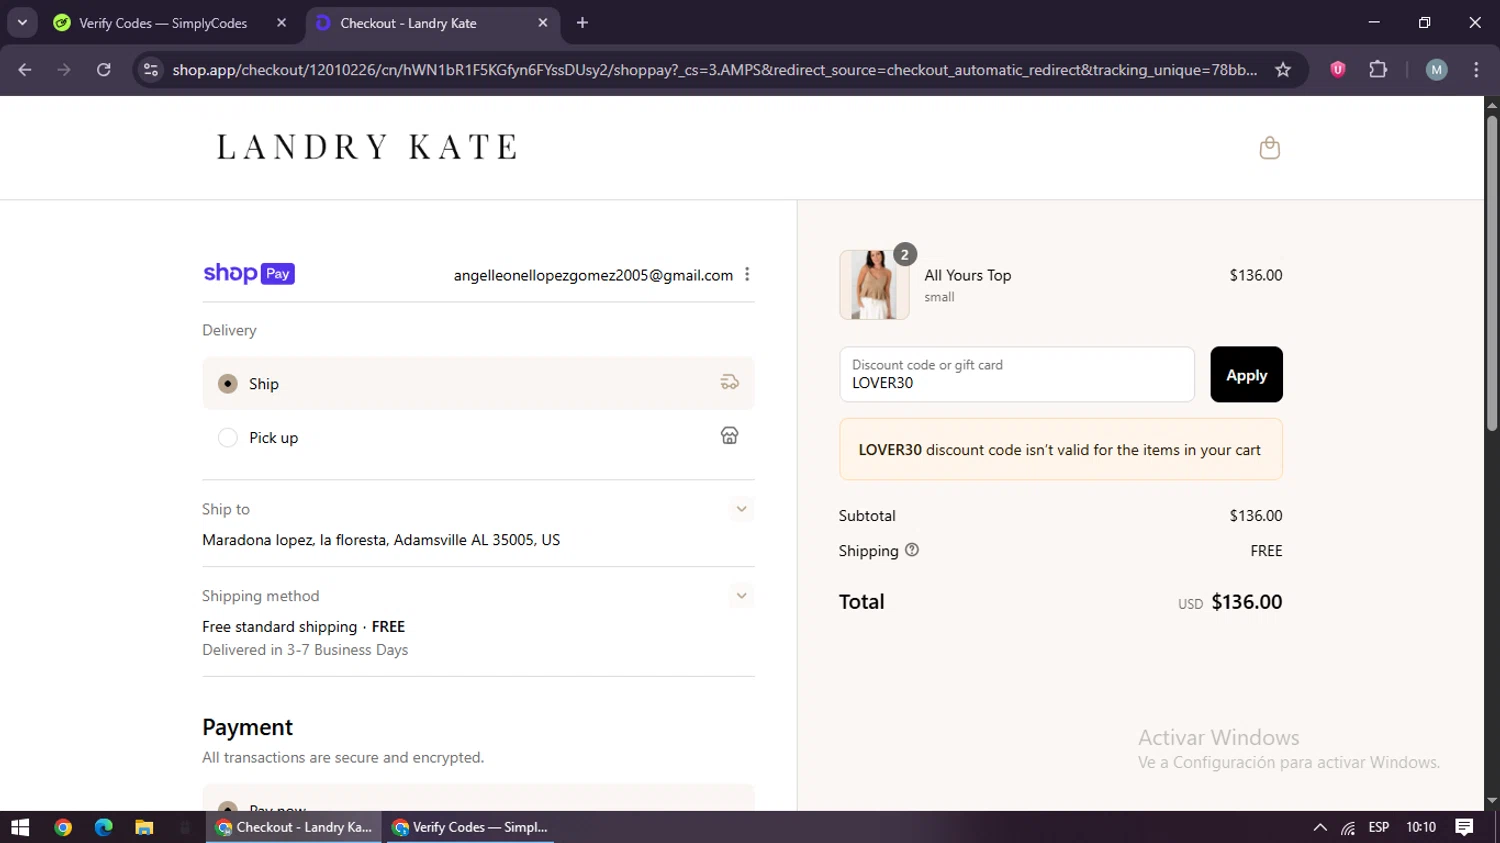This screenshot has width=1500, height=843.
Task: Click the browser address bar URL
Action: [715, 70]
